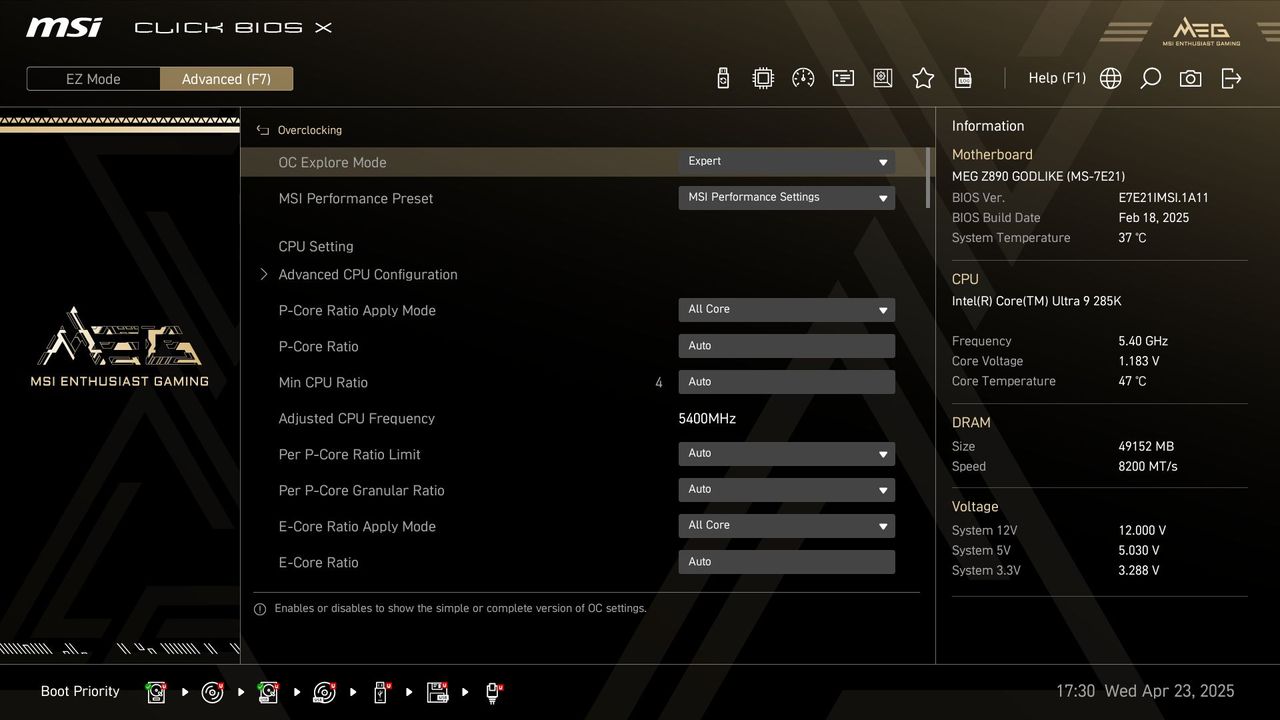
Task: Open the OC Explore Mode dropdown
Action: pyautogui.click(x=786, y=162)
